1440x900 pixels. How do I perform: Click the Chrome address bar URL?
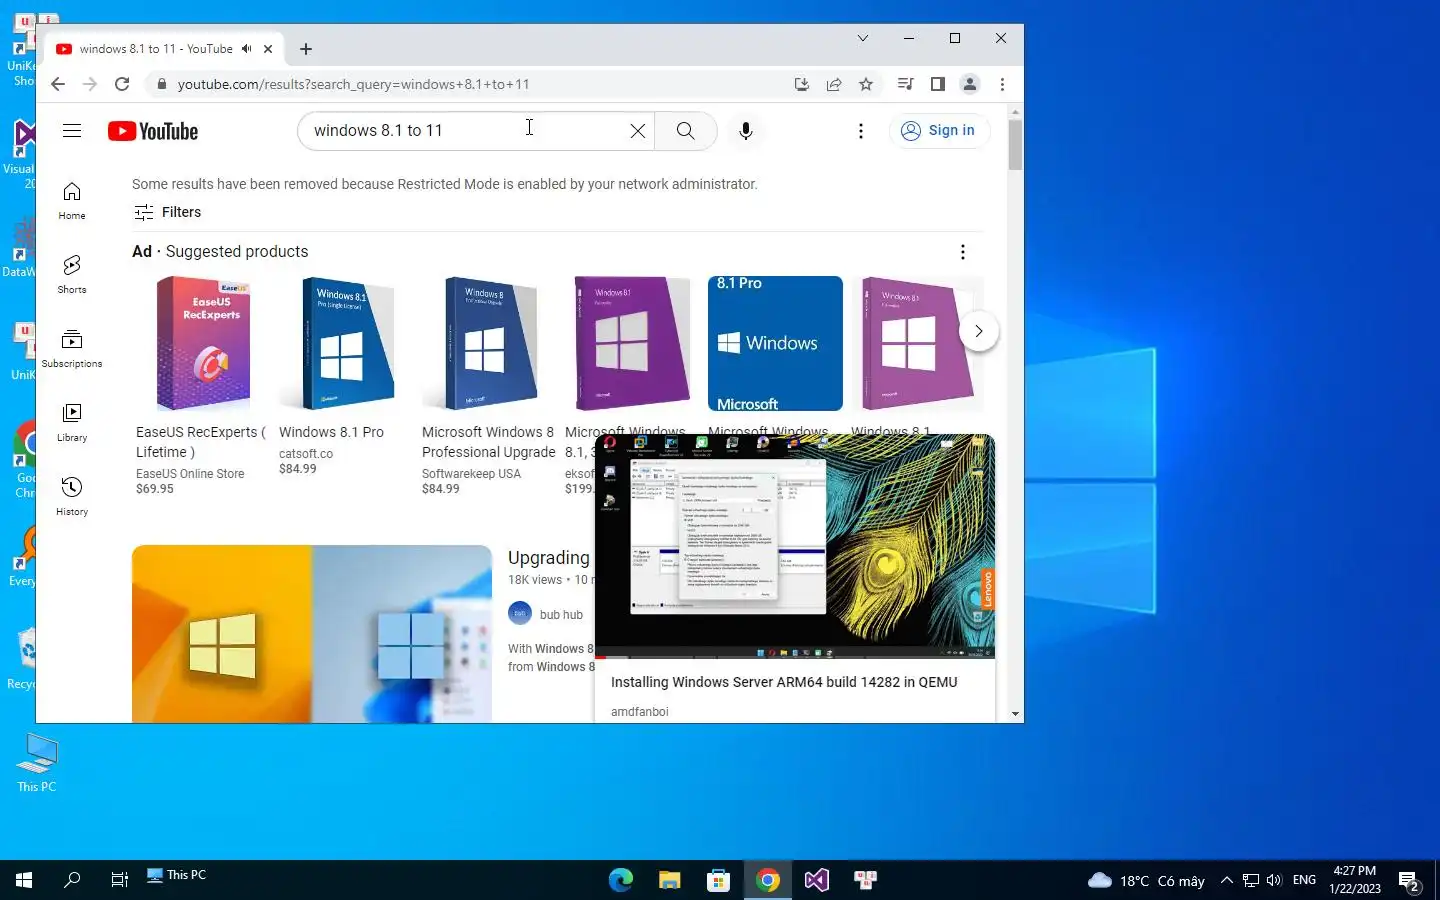point(353,84)
